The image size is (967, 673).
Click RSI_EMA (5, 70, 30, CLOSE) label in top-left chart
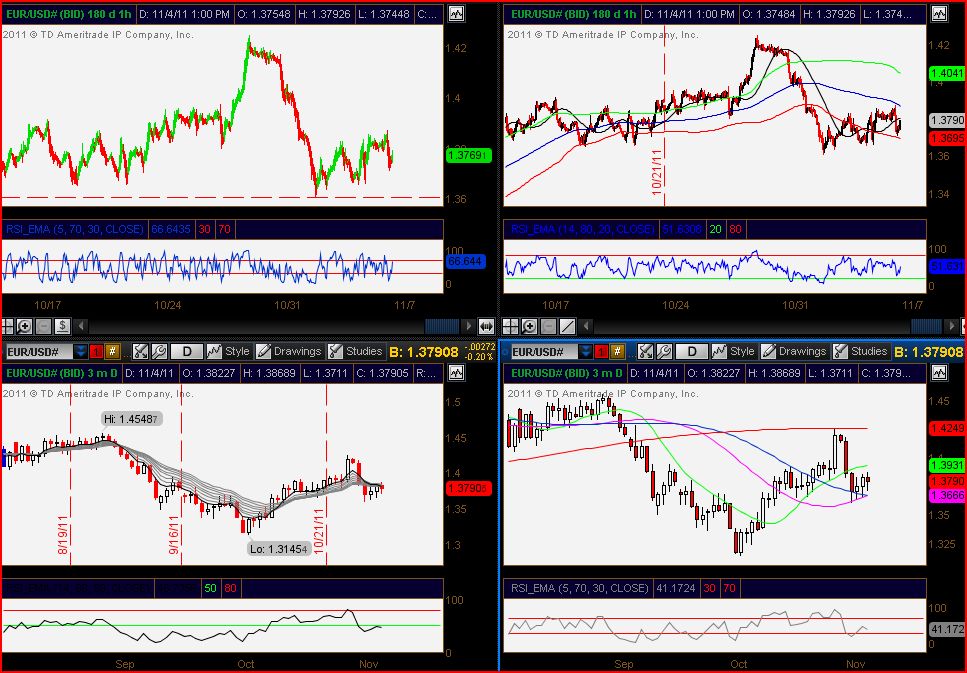(x=75, y=229)
